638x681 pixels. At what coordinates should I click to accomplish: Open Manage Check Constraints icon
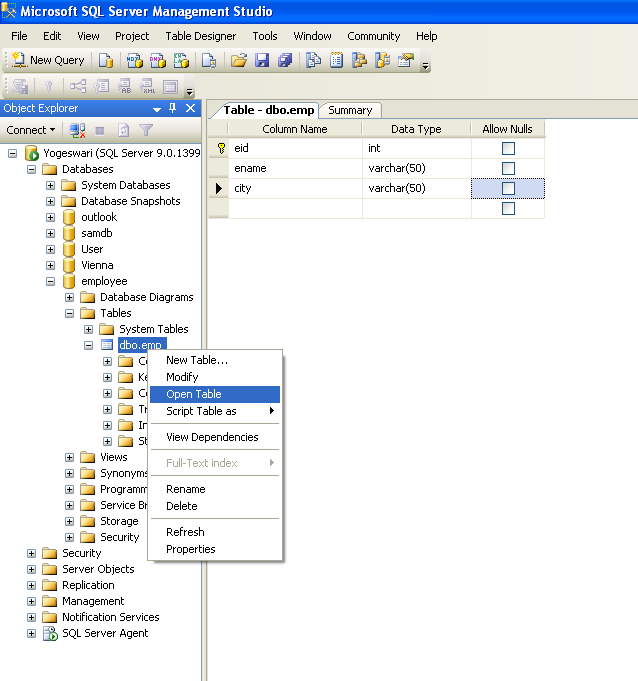pos(170,86)
